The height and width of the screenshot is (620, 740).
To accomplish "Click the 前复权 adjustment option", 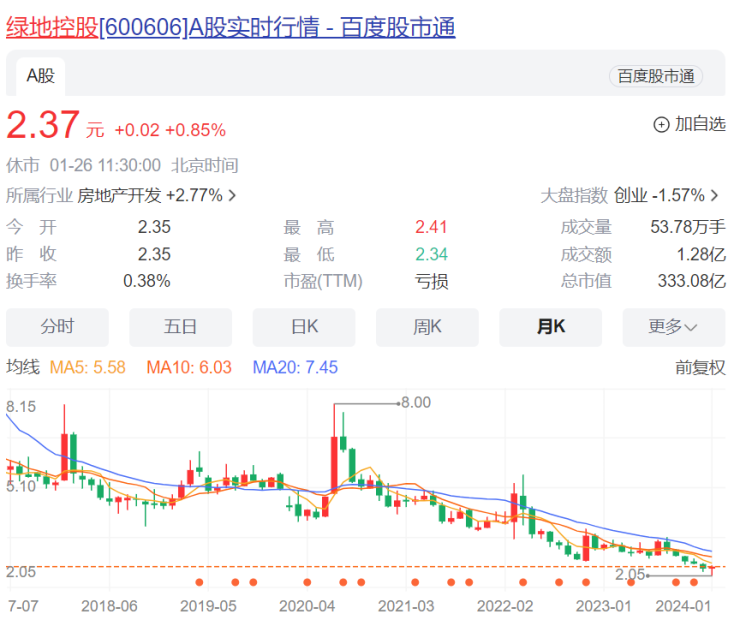I will (x=700, y=368).
